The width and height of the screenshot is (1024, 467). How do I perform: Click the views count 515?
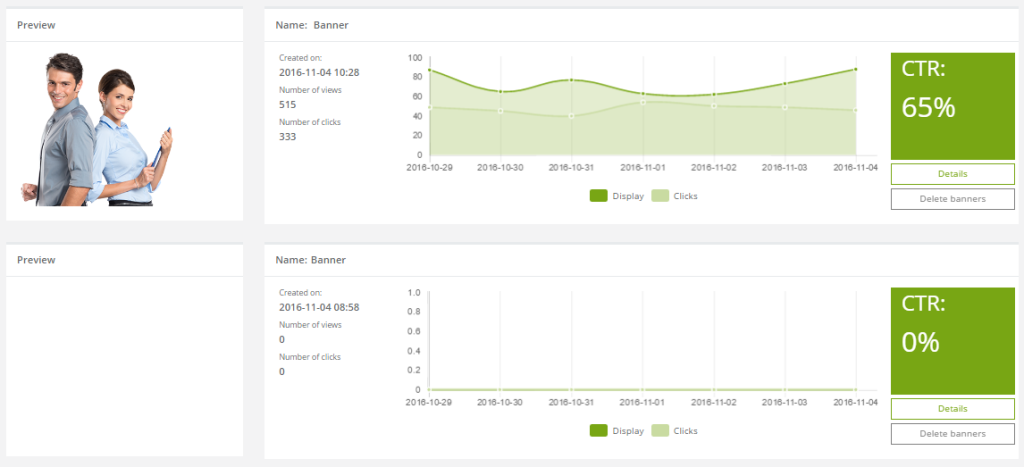coord(287,105)
